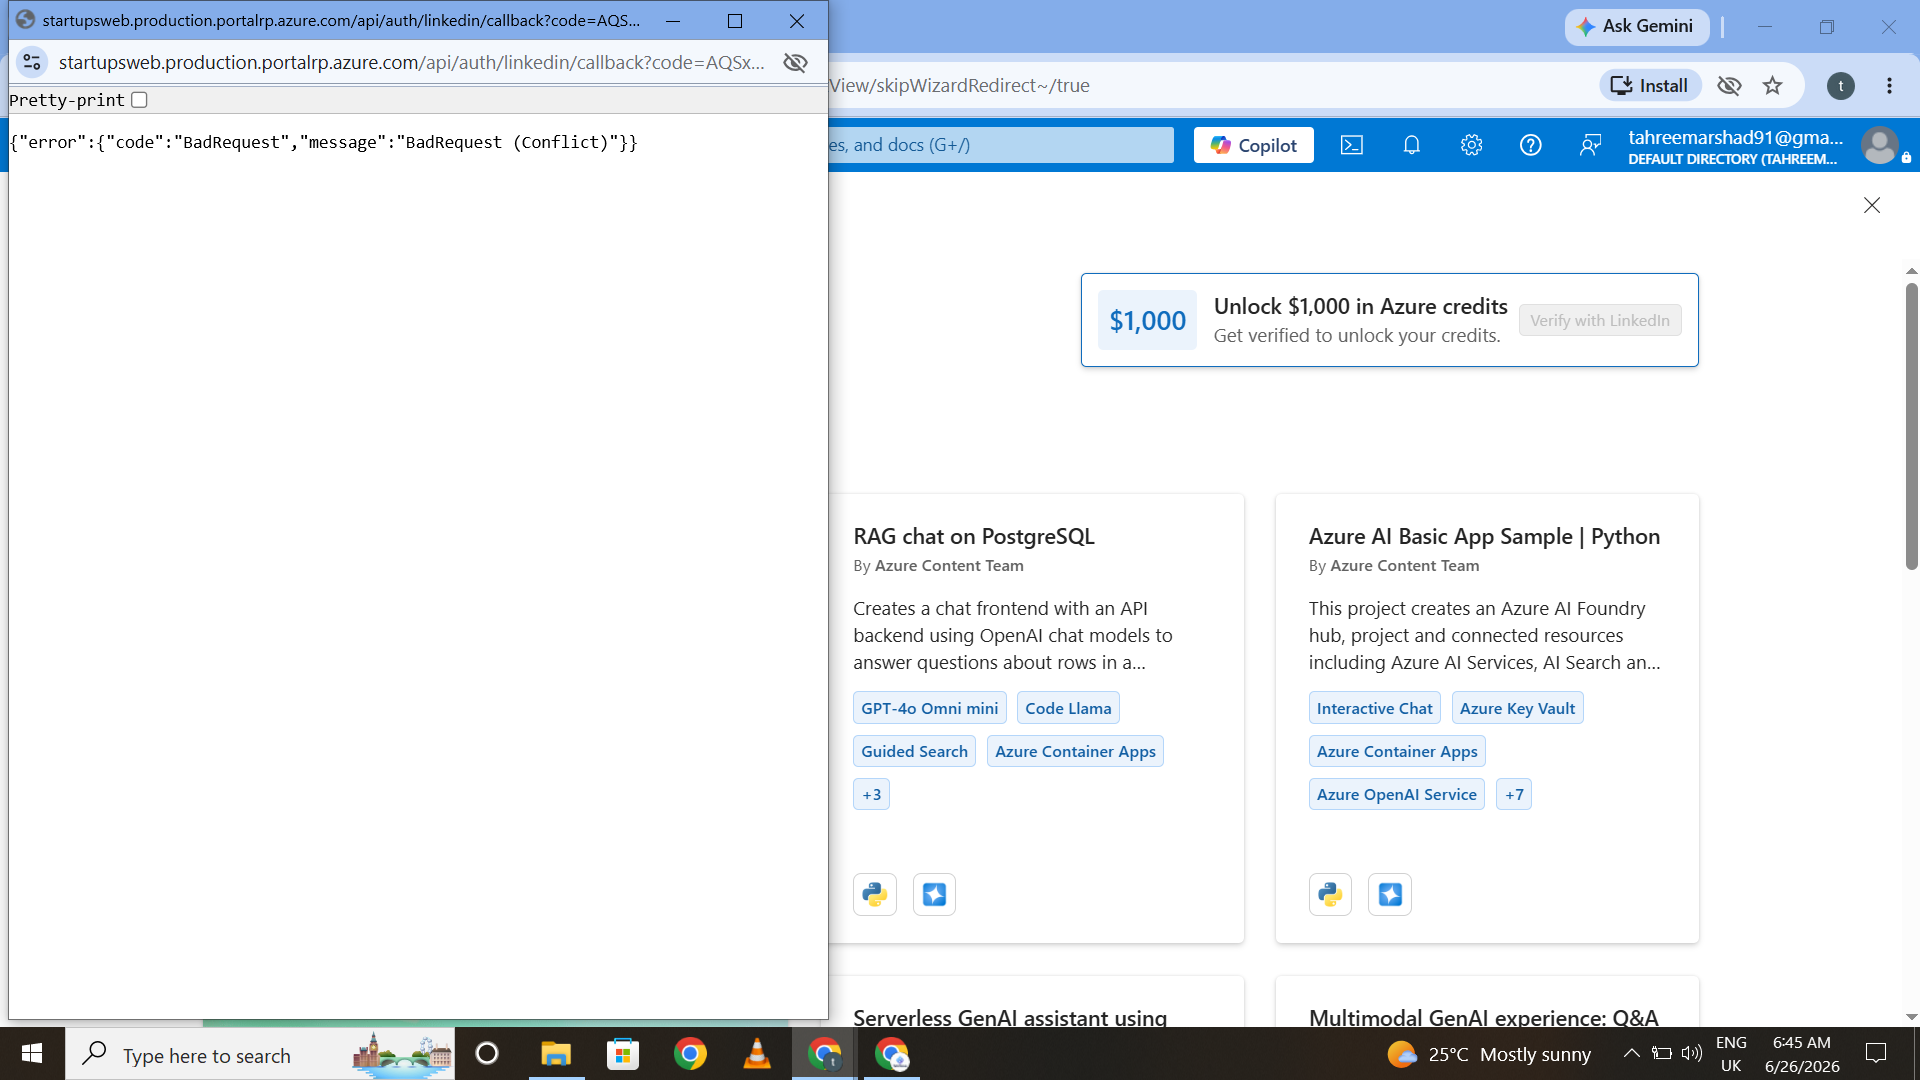Open Azure portal settings gear

point(1471,145)
